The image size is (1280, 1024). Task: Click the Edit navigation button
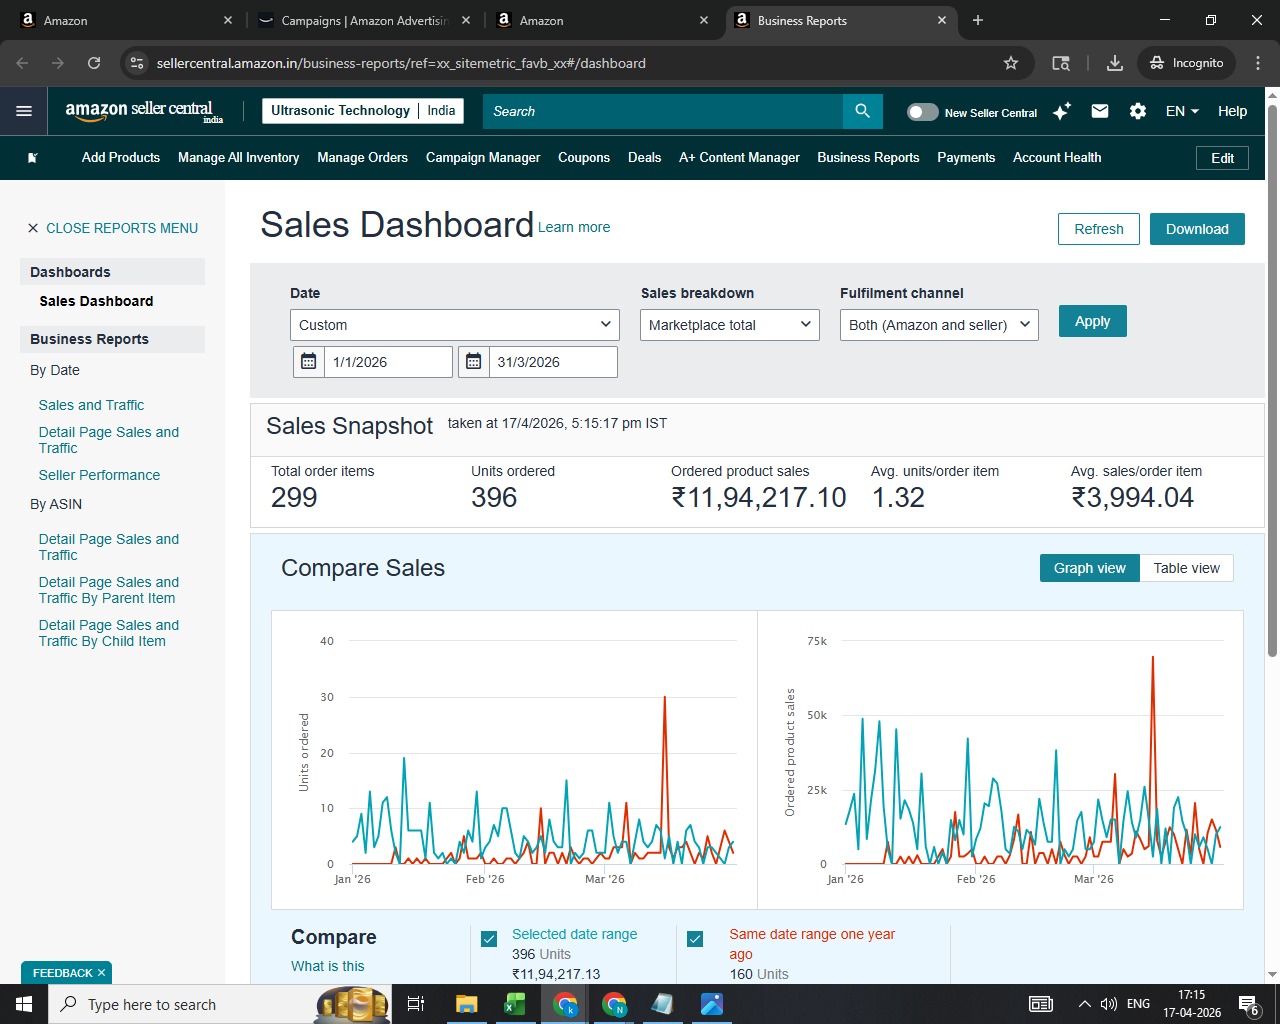coord(1222,158)
